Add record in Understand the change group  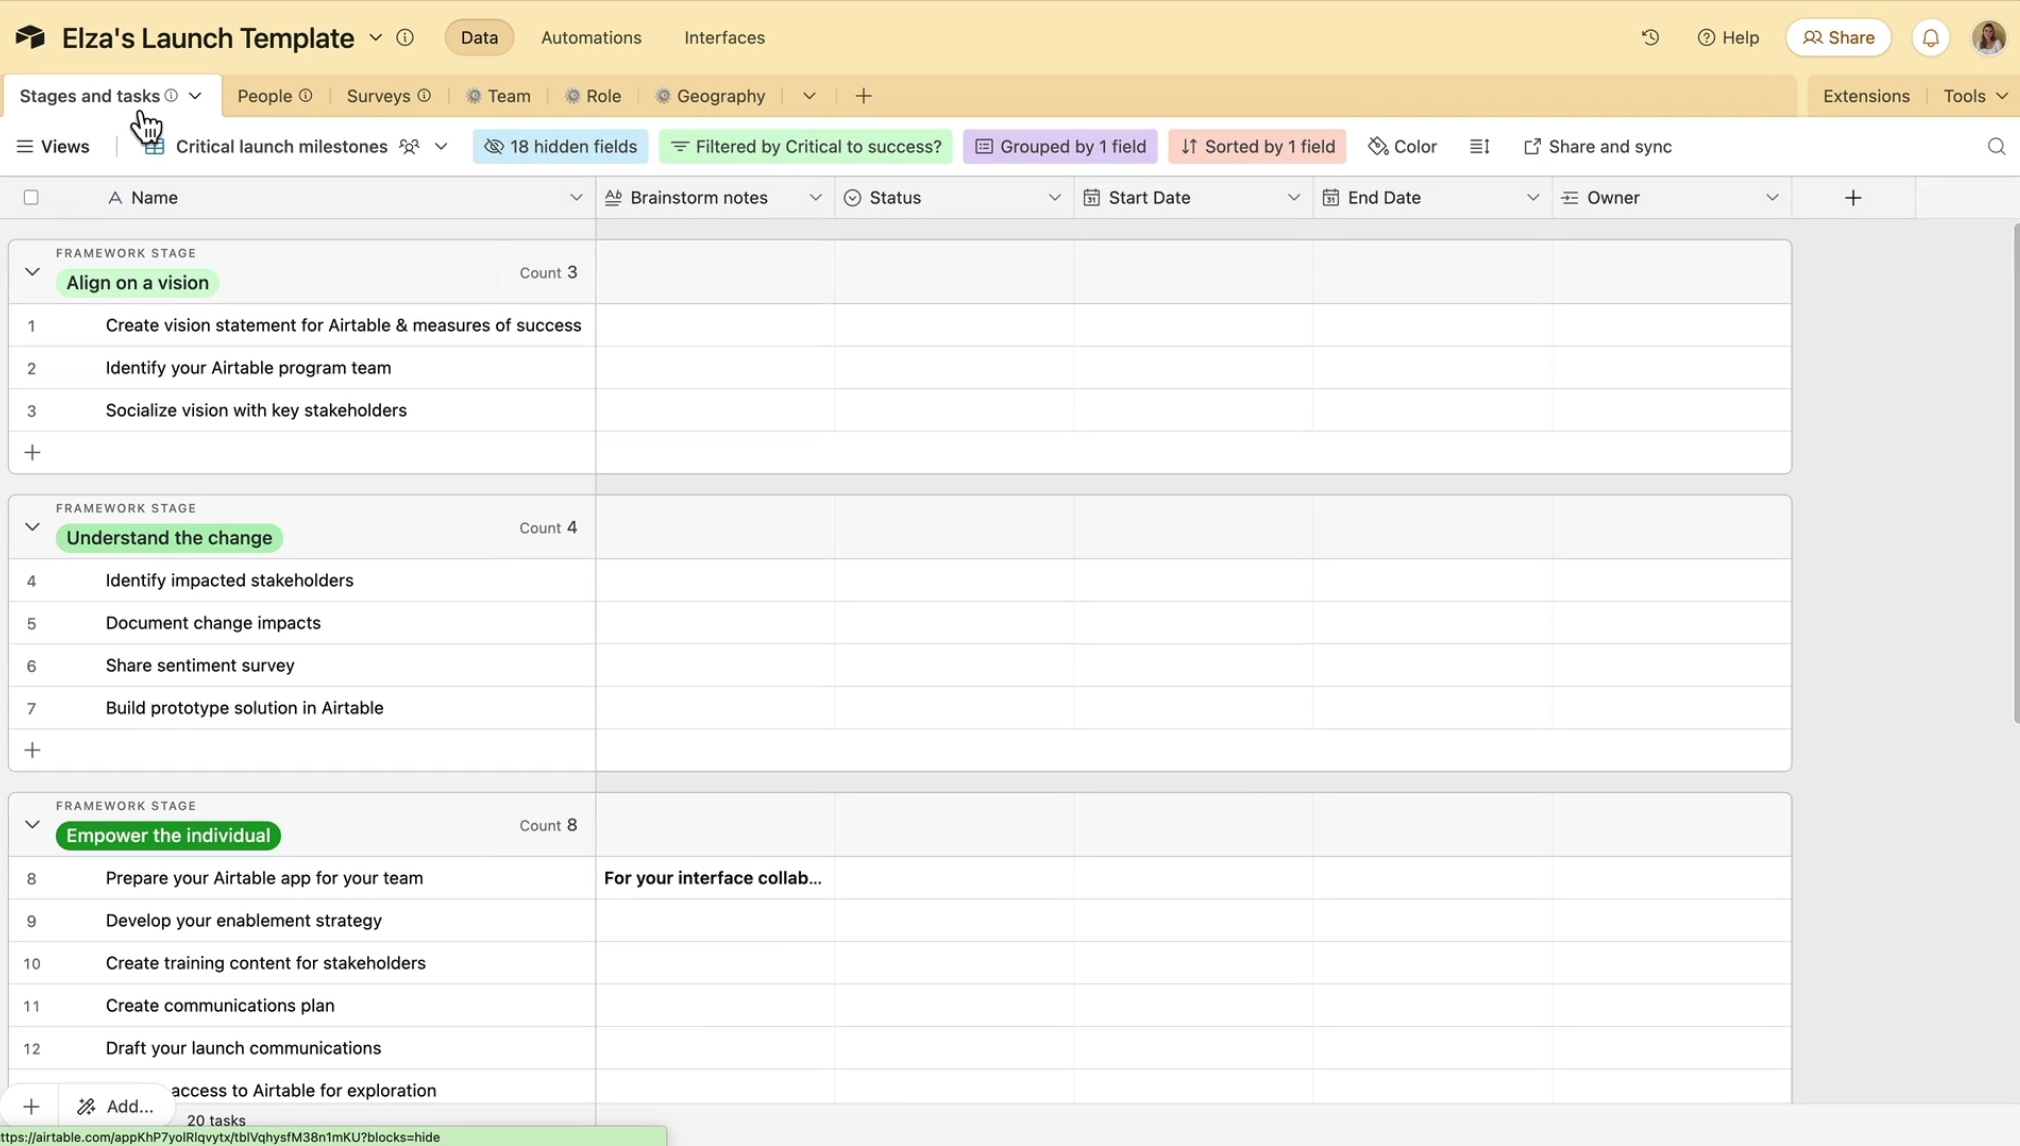[x=32, y=750]
